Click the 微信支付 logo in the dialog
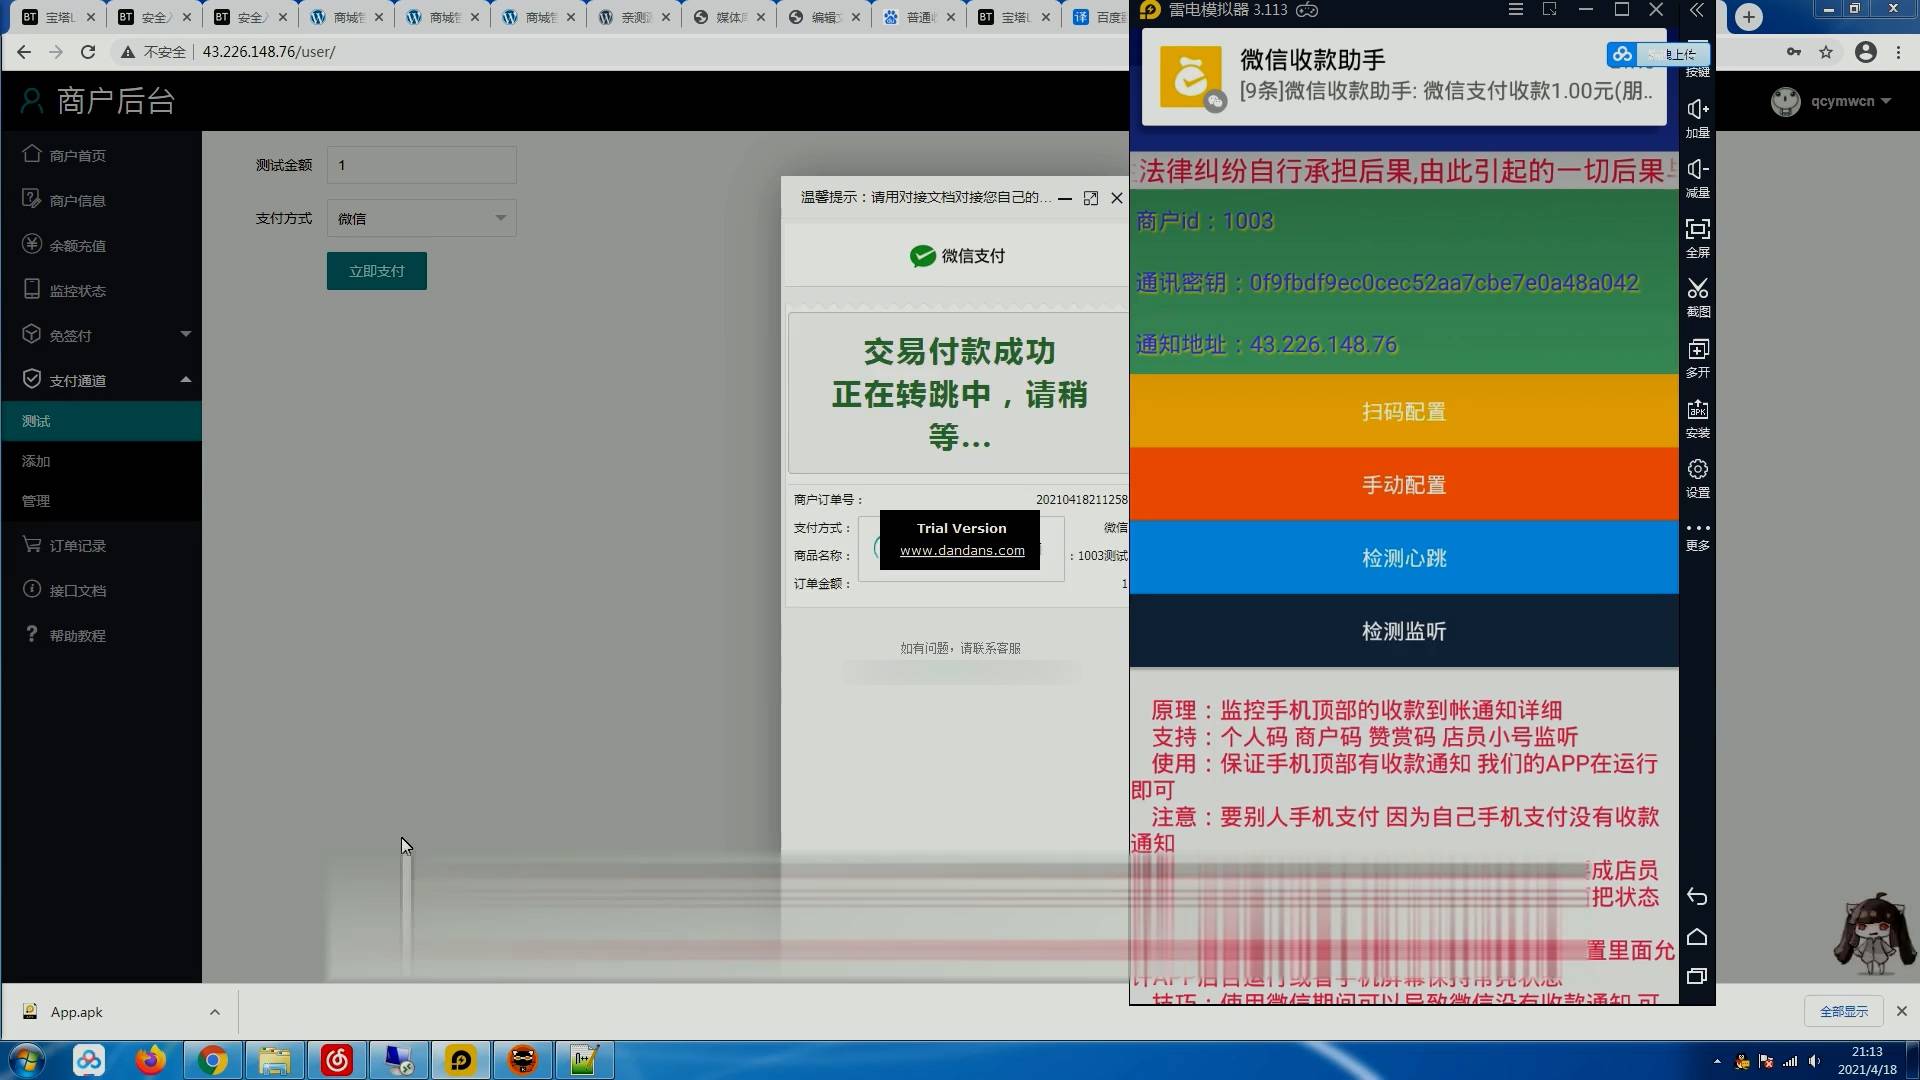The image size is (1920, 1080). coord(957,256)
